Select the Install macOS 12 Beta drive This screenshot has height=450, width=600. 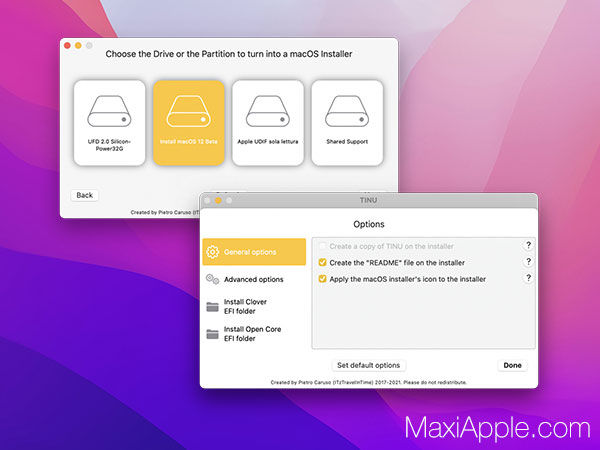click(189, 123)
